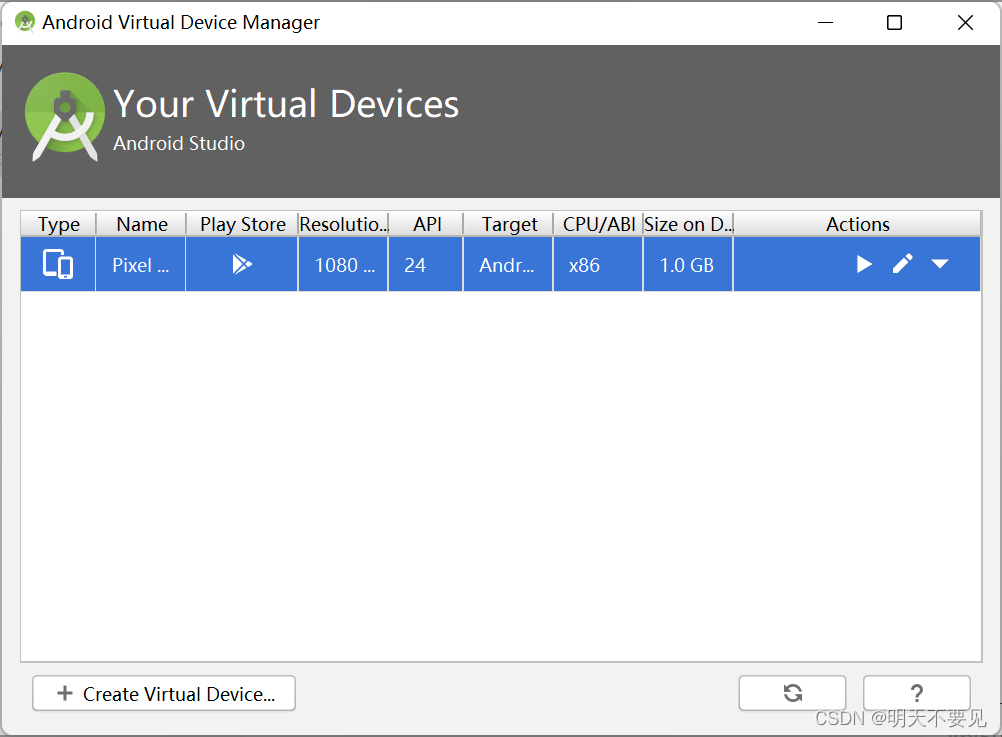Sort by the Type column header
Viewport: 1002px width, 737px height.
[58, 224]
